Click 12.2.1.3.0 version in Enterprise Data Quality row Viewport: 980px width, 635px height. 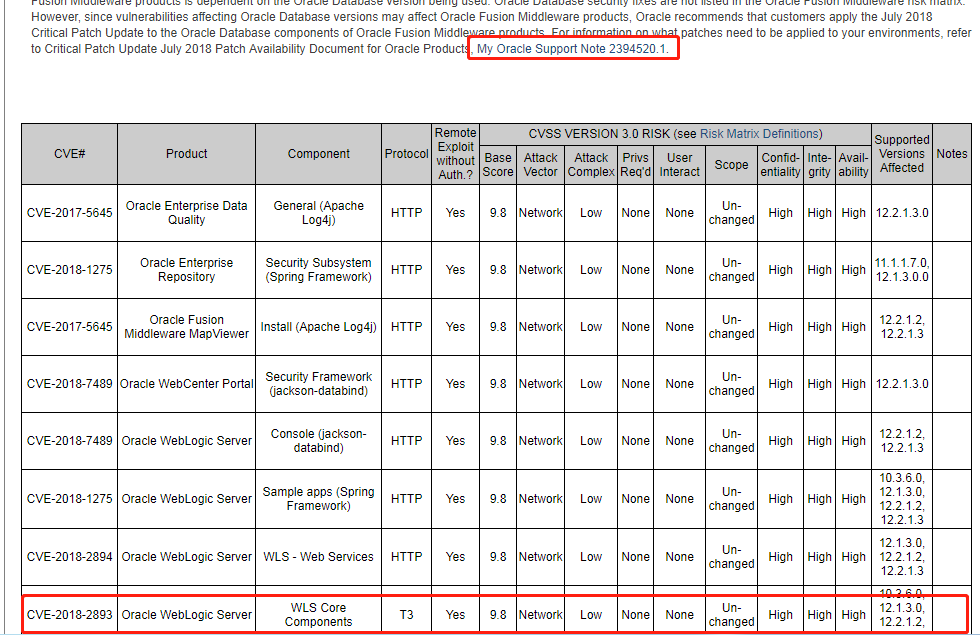pyautogui.click(x=902, y=213)
